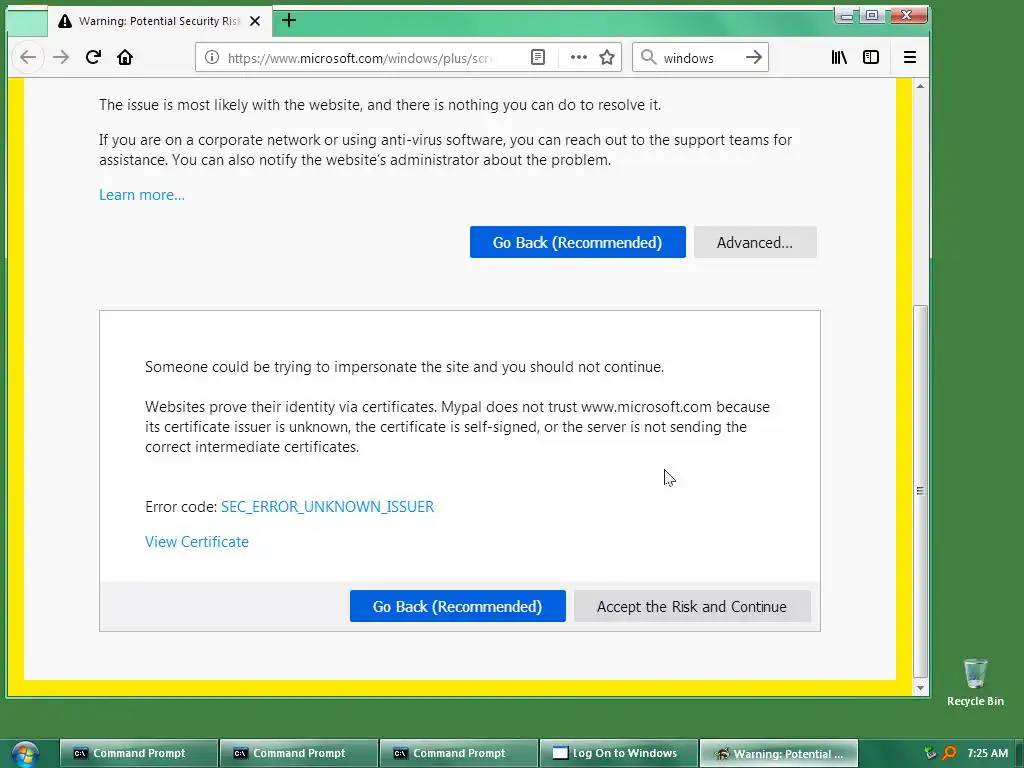
Task: Go back using the browser back arrow
Action: [27, 57]
